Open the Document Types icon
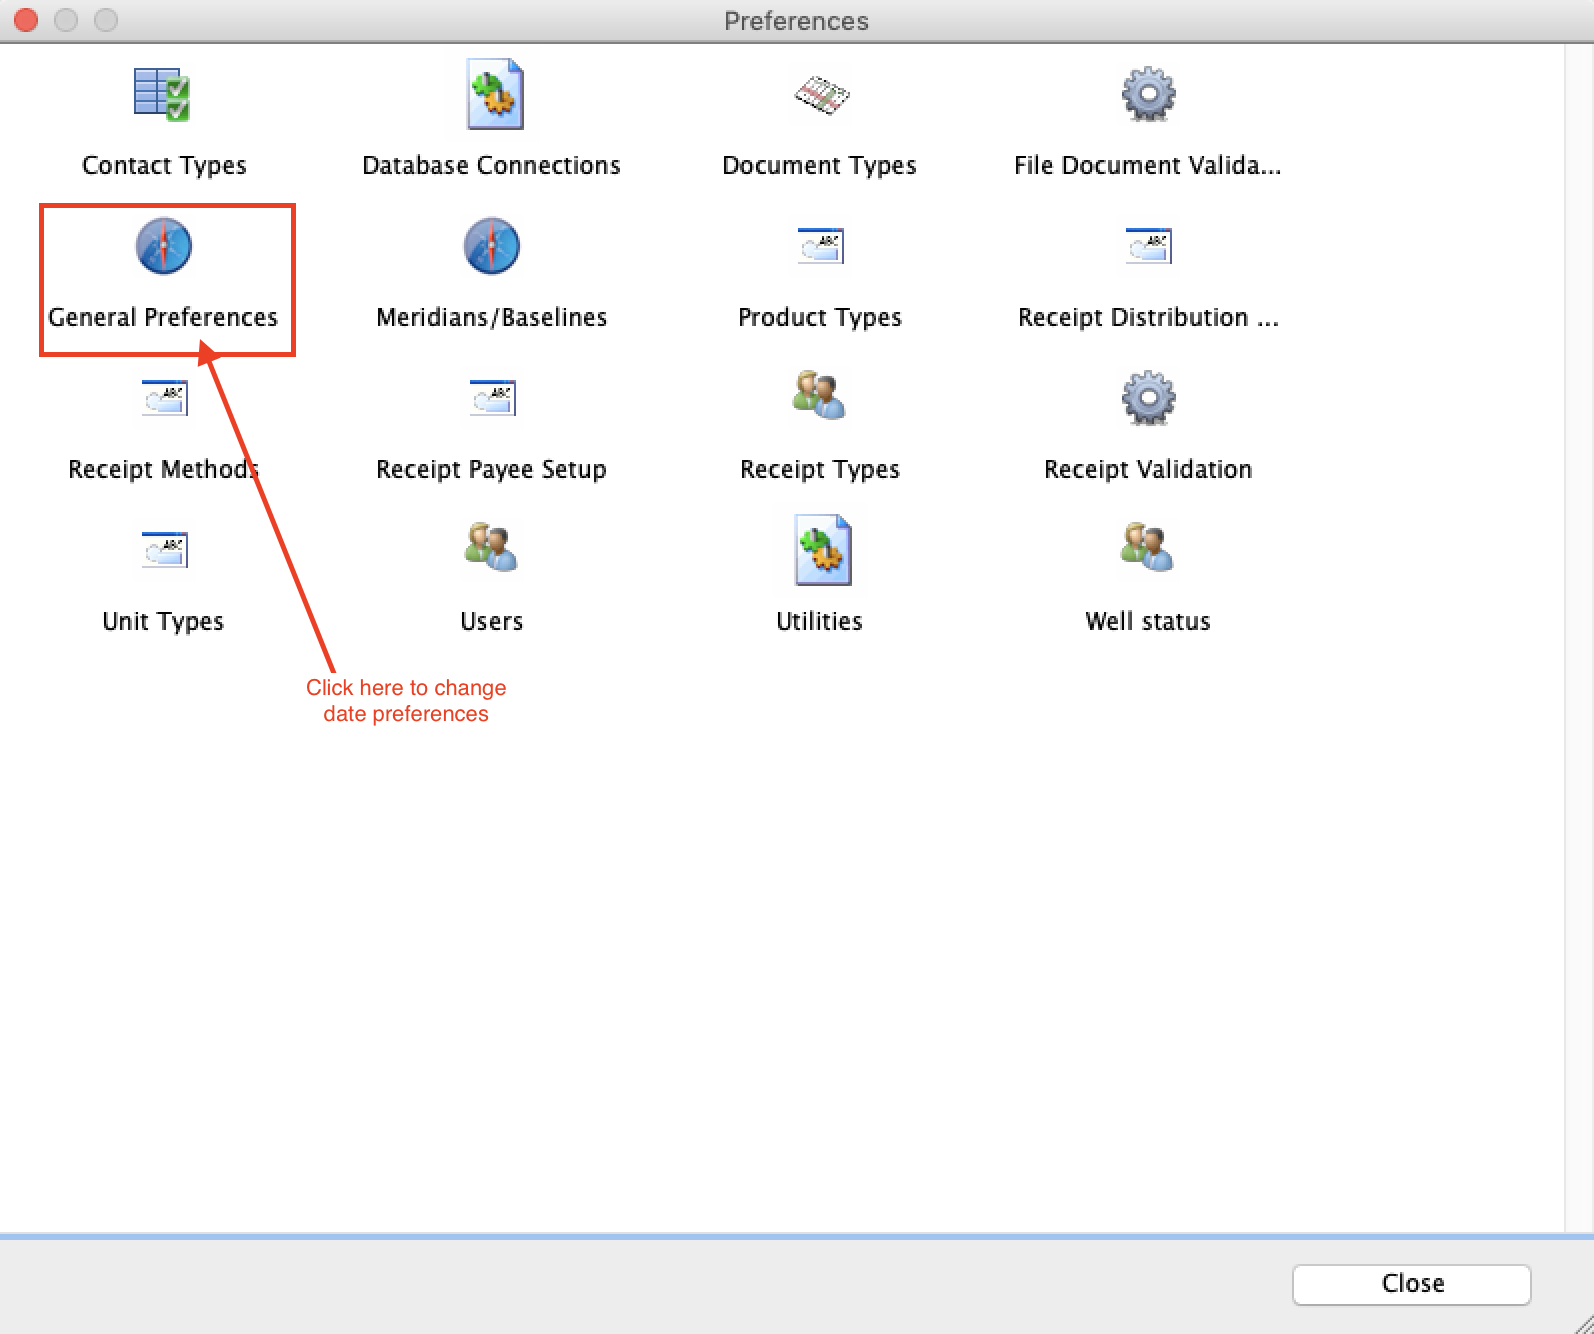The width and height of the screenshot is (1594, 1334). click(821, 95)
